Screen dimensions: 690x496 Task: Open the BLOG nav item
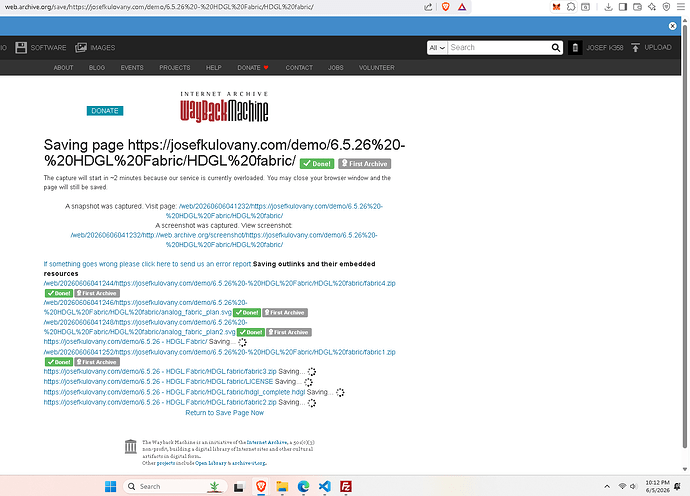97,68
